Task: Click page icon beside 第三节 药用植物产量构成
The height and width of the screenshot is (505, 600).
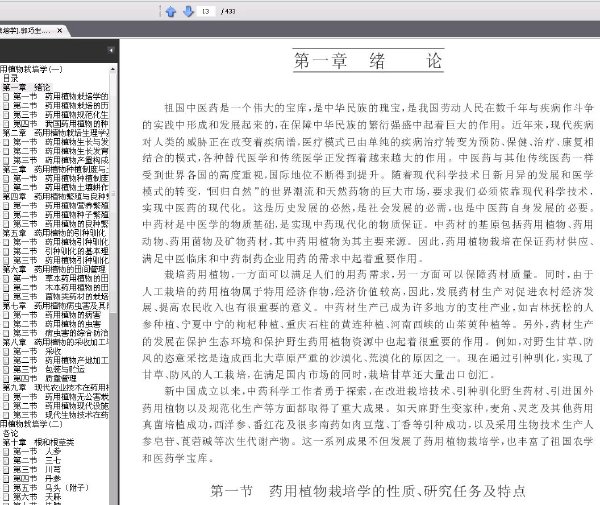Action: [x=6, y=160]
